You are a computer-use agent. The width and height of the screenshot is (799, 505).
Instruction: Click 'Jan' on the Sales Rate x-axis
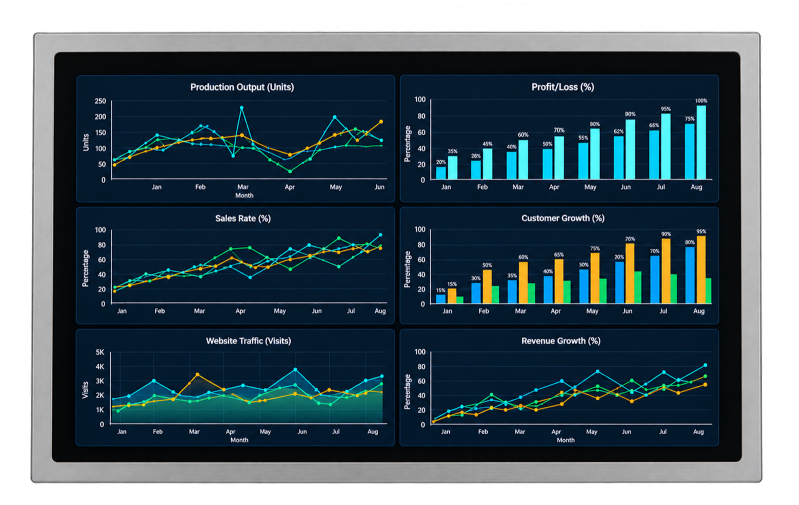coord(122,311)
